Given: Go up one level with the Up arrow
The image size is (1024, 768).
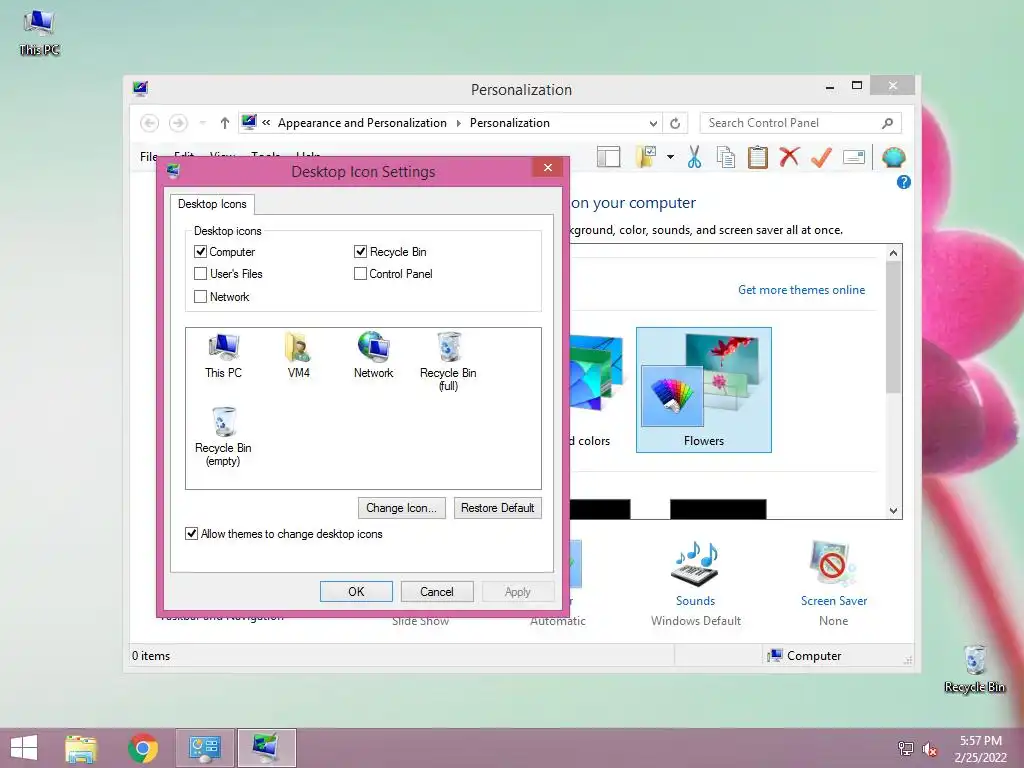Looking at the screenshot, I should [225, 123].
